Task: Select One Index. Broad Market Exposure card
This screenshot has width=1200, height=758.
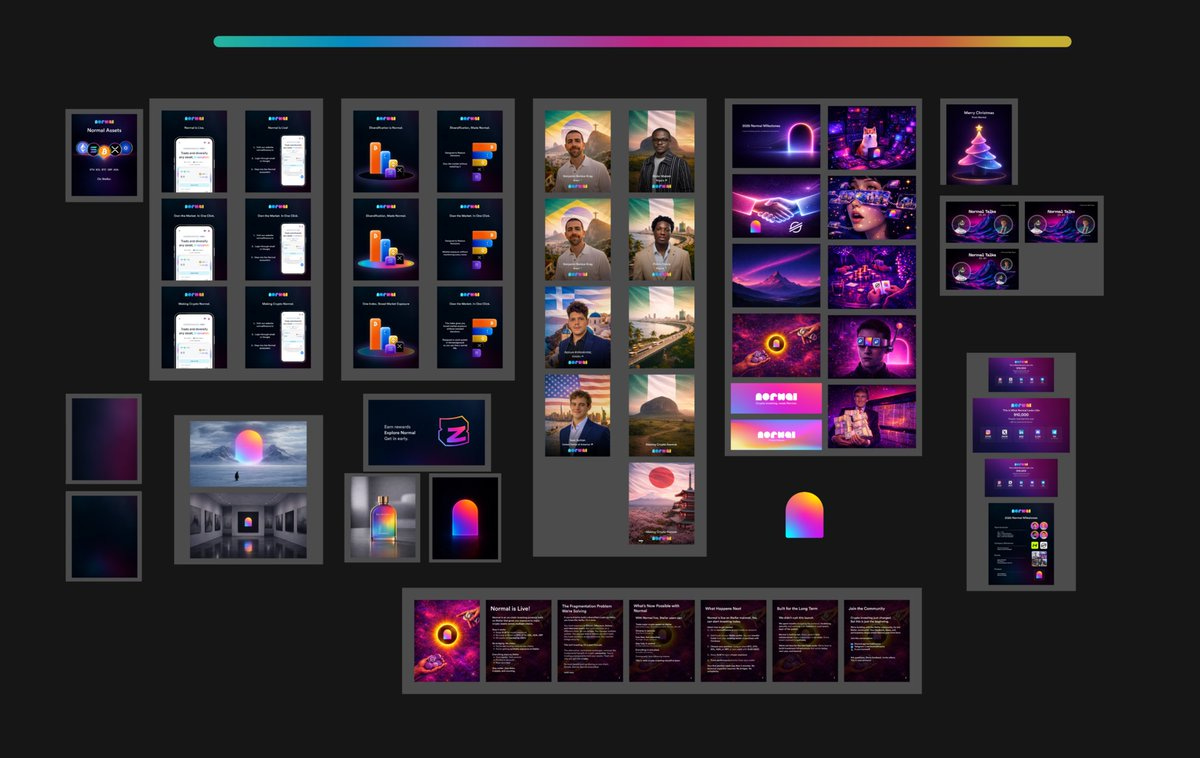Action: [x=386, y=327]
